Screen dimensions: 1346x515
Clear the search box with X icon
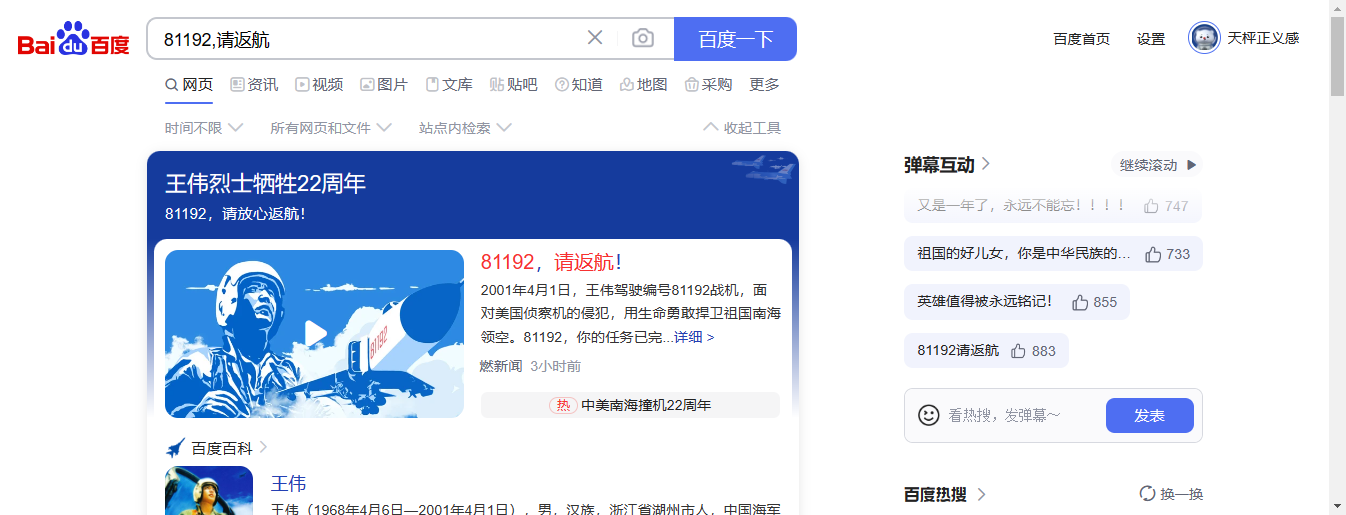(x=595, y=38)
